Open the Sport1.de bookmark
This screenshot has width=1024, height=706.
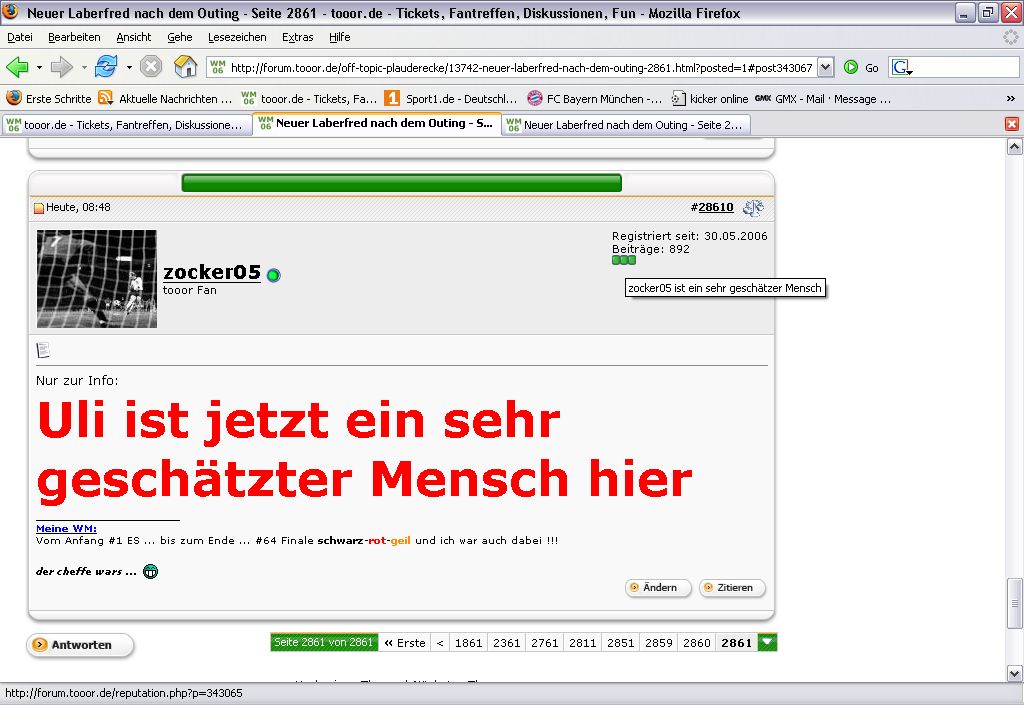451,99
